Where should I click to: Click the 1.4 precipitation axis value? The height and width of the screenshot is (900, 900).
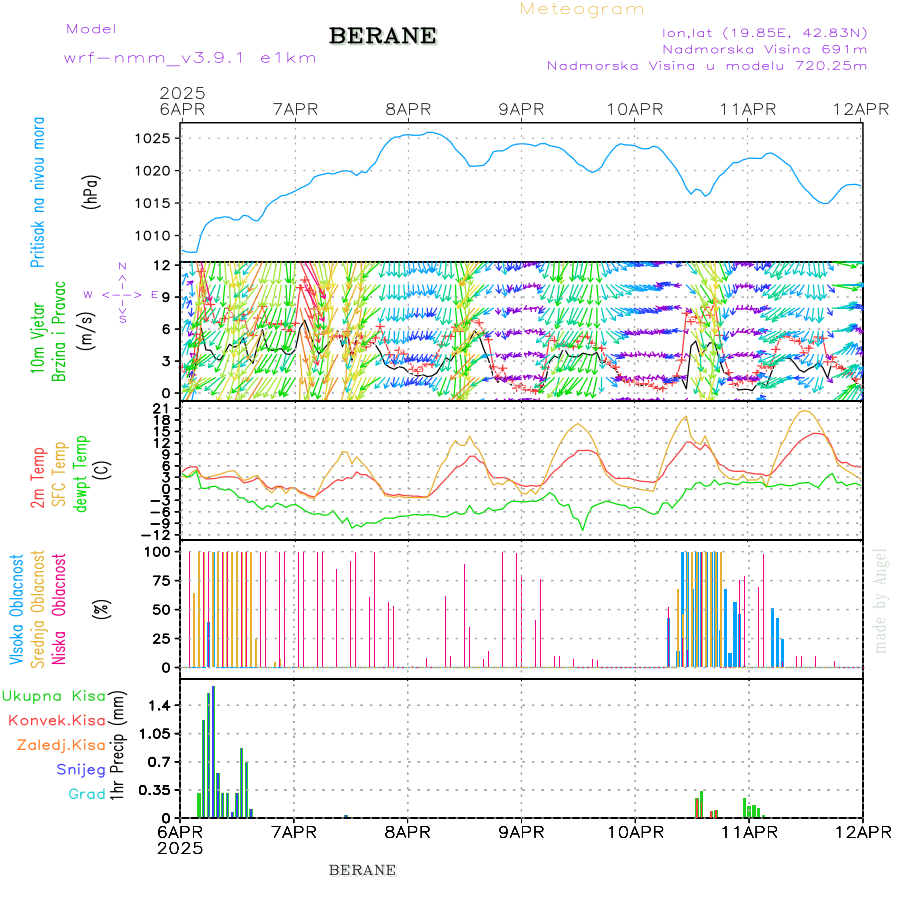(x=160, y=705)
